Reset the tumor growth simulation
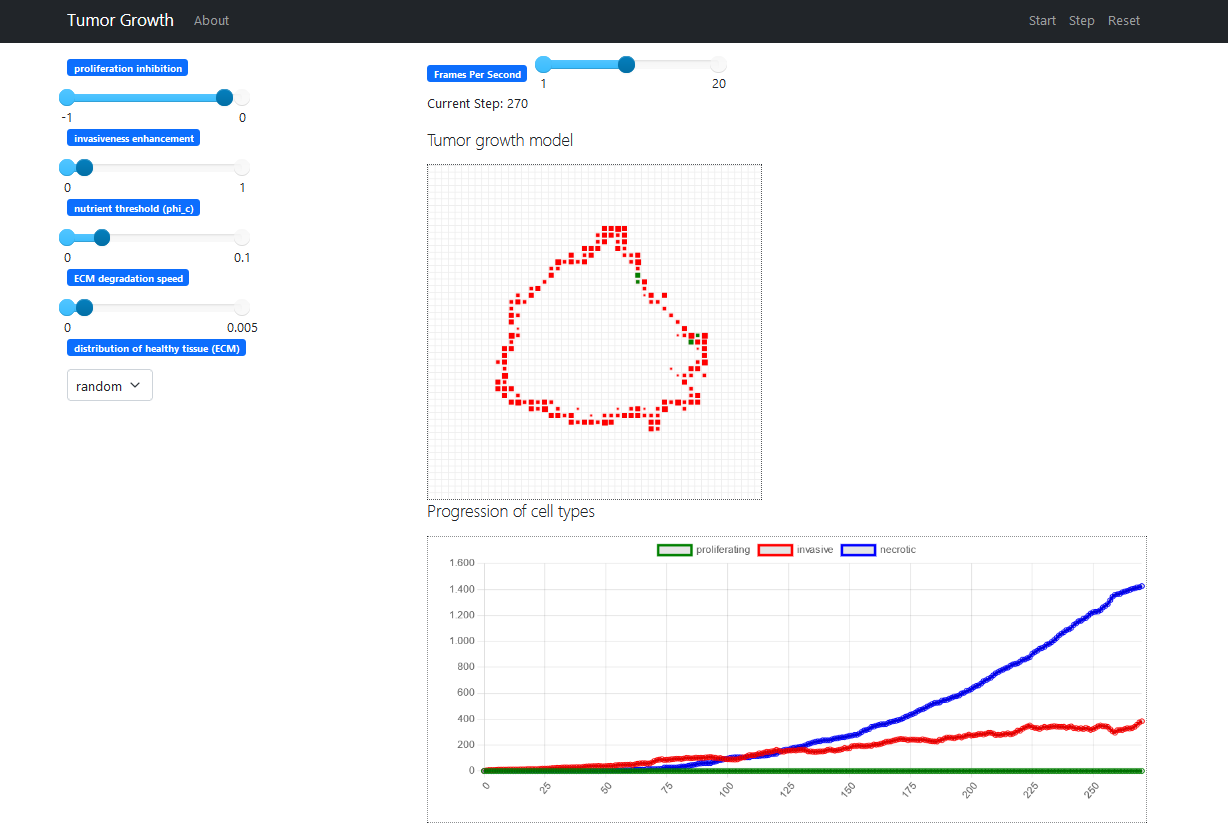 tap(1123, 21)
